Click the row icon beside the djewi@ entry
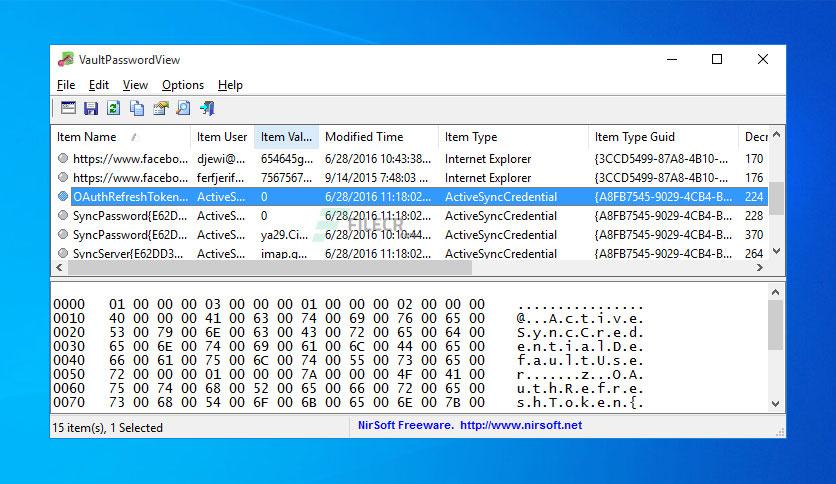The height and width of the screenshot is (484, 836). point(63,158)
